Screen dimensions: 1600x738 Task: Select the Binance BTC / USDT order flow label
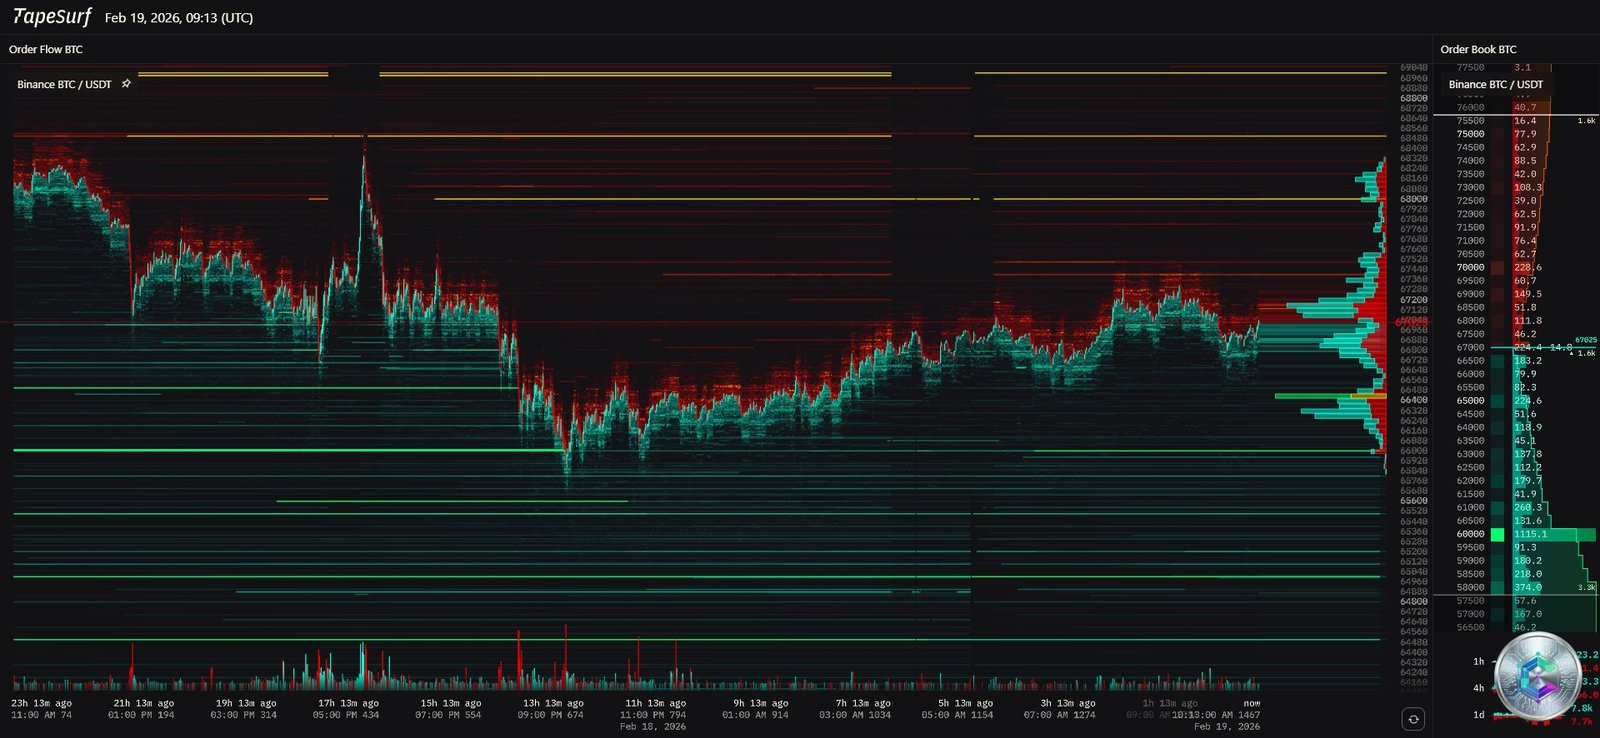point(64,84)
